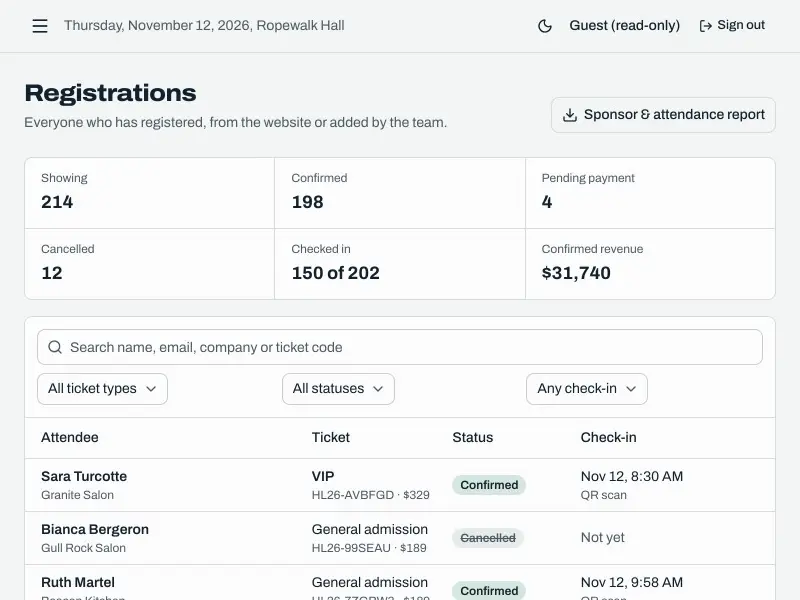
Task: Click the Registrations page heading
Action: click(110, 93)
